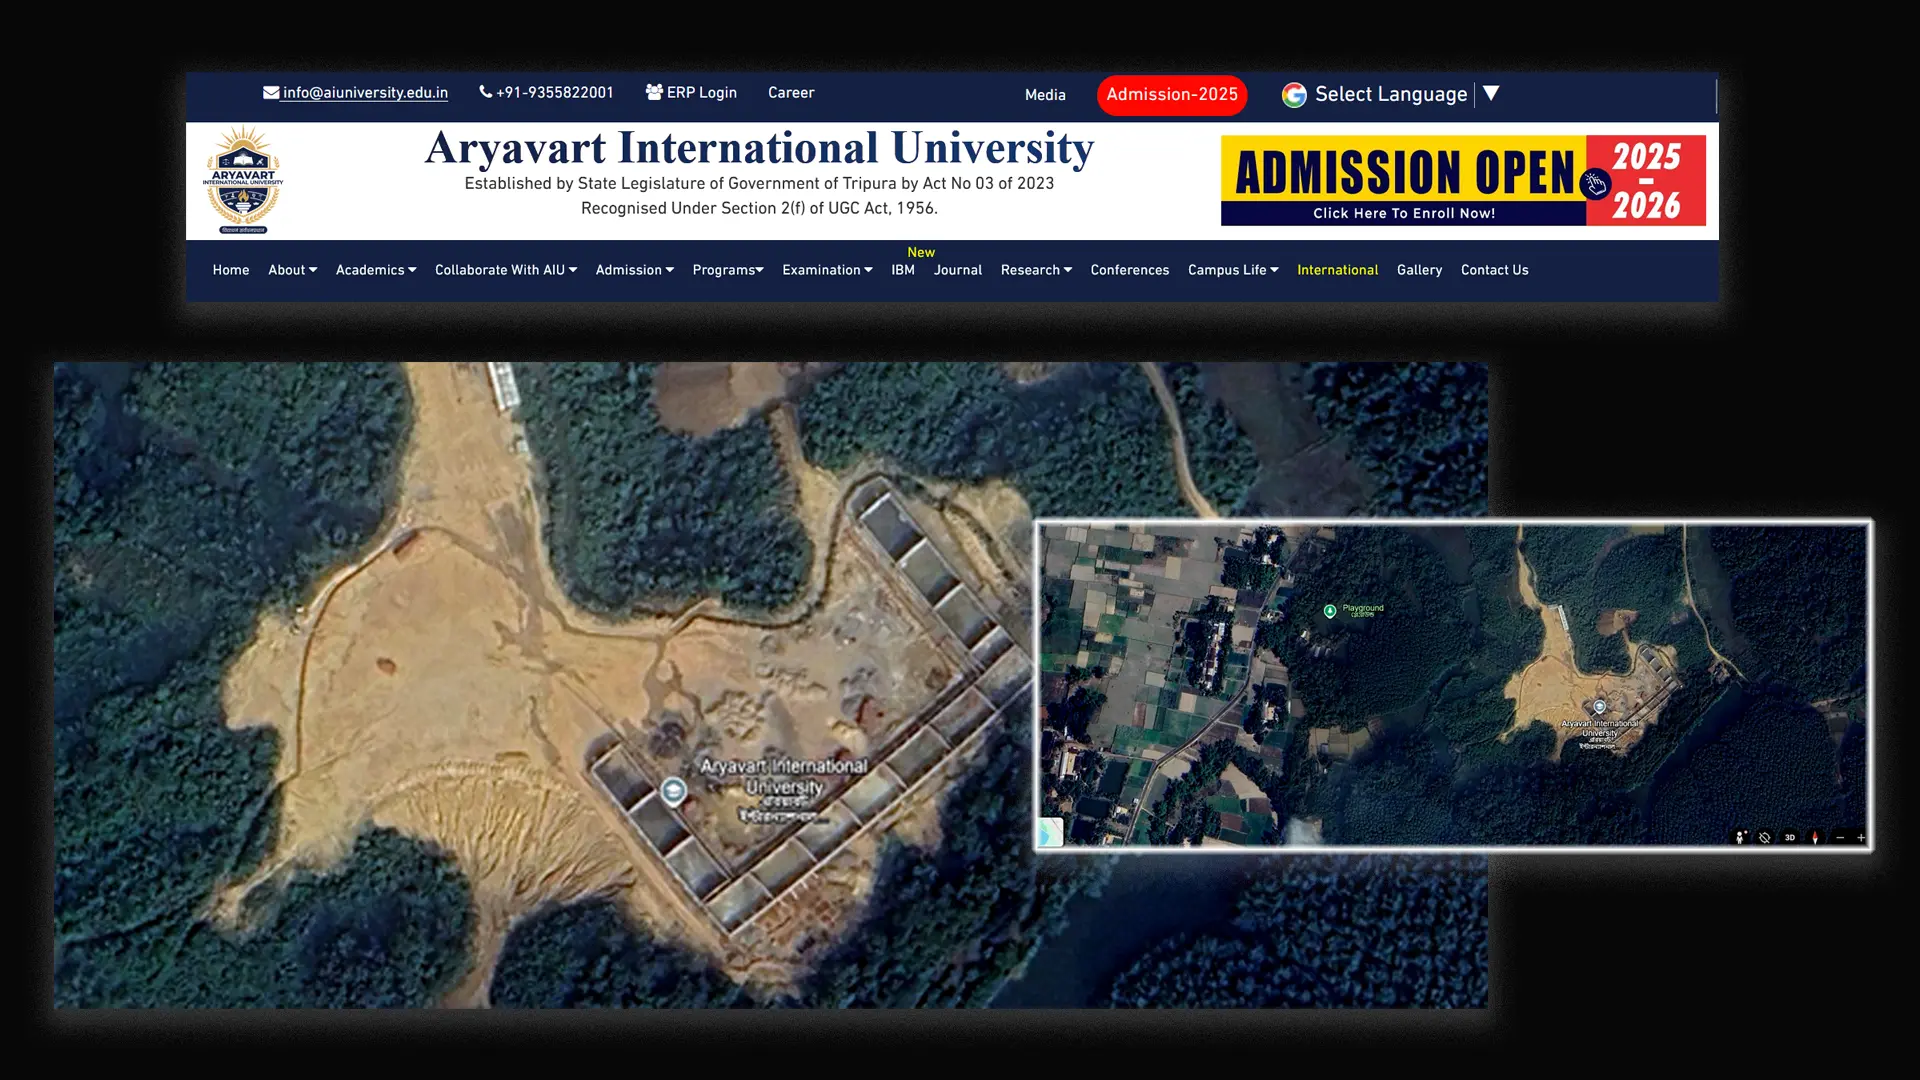Image resolution: width=1920 pixels, height=1080 pixels.
Task: Zoom in with the map plus button
Action: click(x=1861, y=837)
